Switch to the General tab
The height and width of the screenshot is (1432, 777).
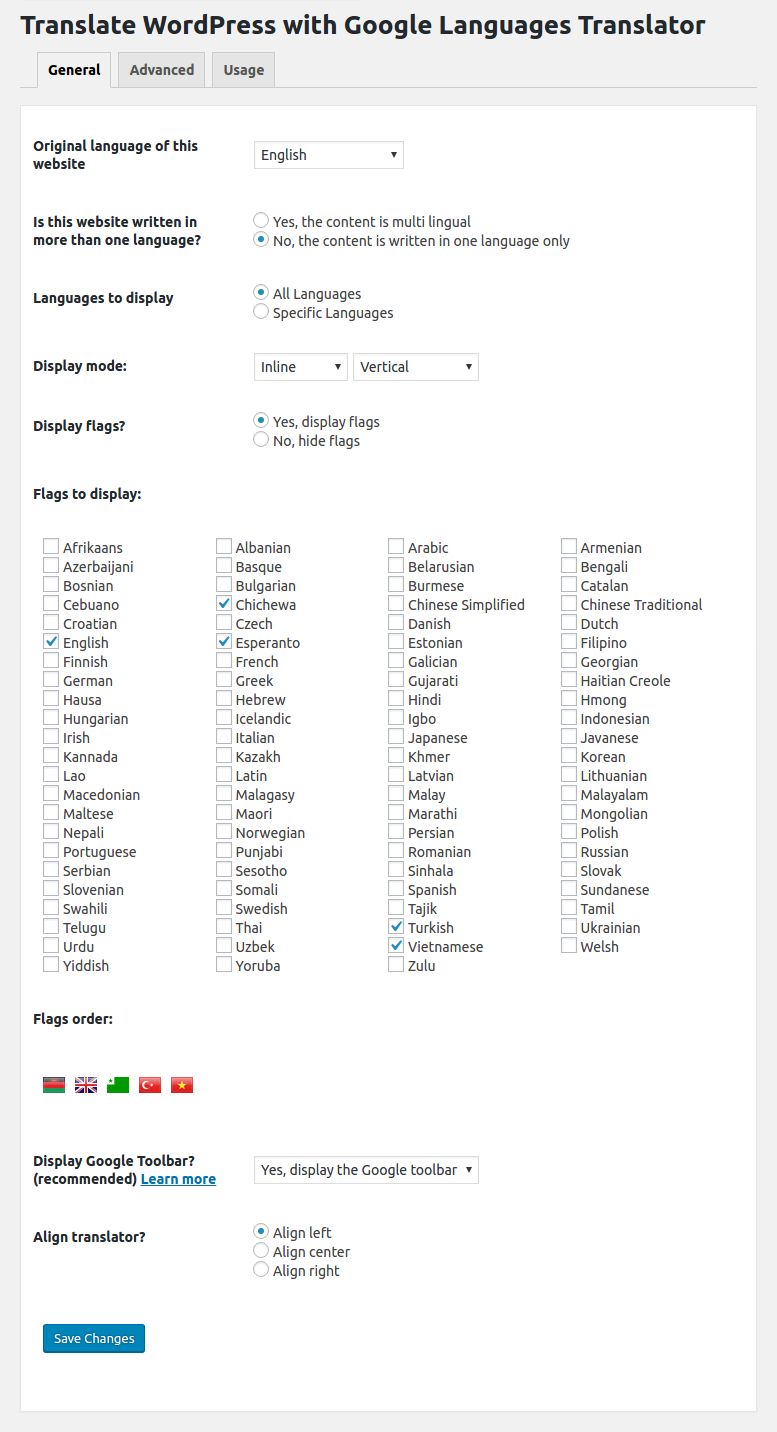[x=74, y=70]
